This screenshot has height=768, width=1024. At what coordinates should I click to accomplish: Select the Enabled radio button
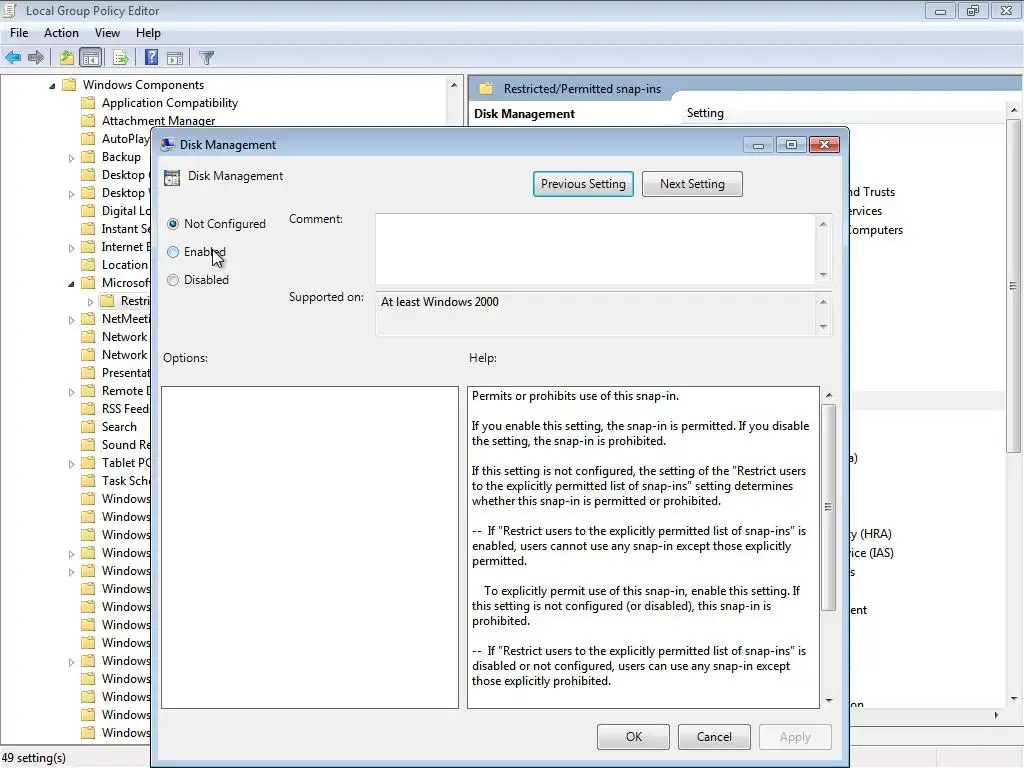click(173, 252)
